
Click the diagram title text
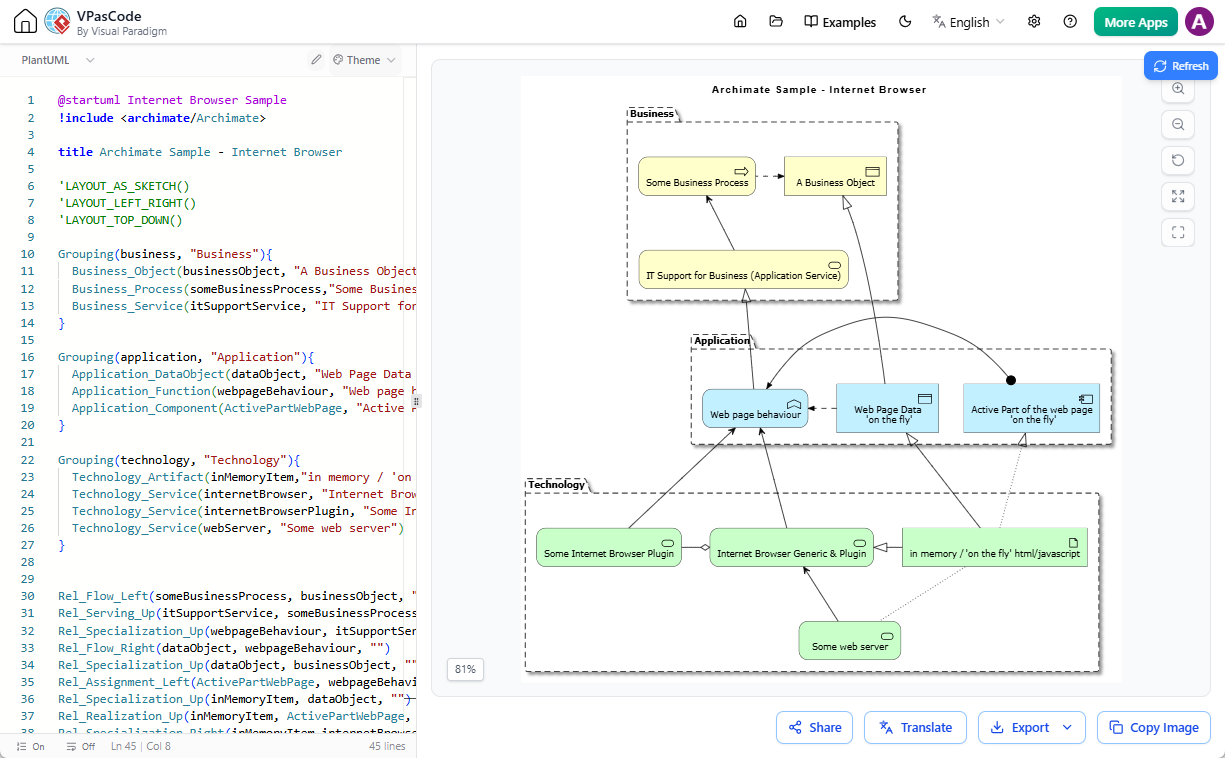pos(819,89)
